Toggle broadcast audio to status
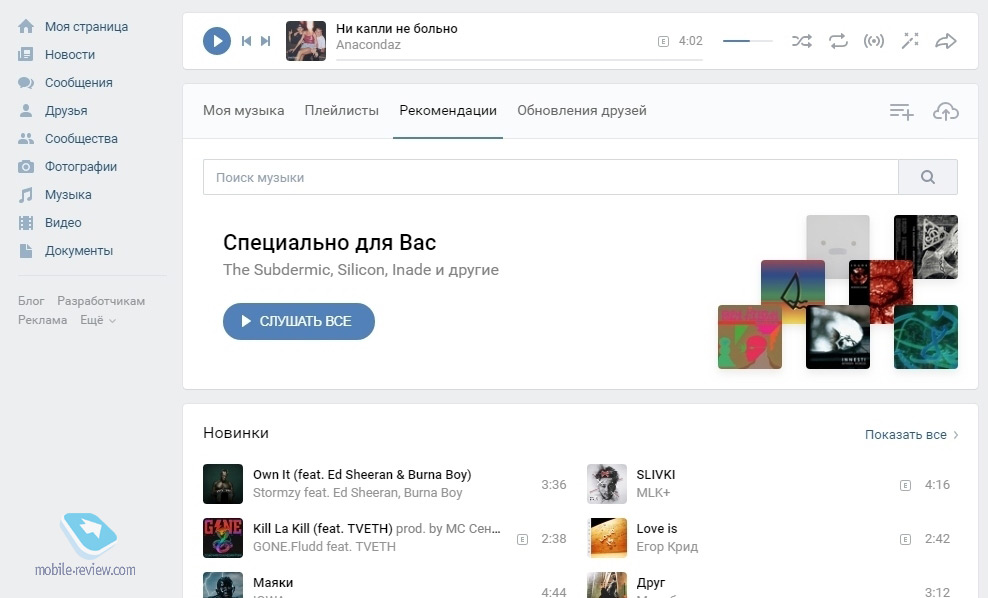Screen dimensions: 988x598 point(874,42)
